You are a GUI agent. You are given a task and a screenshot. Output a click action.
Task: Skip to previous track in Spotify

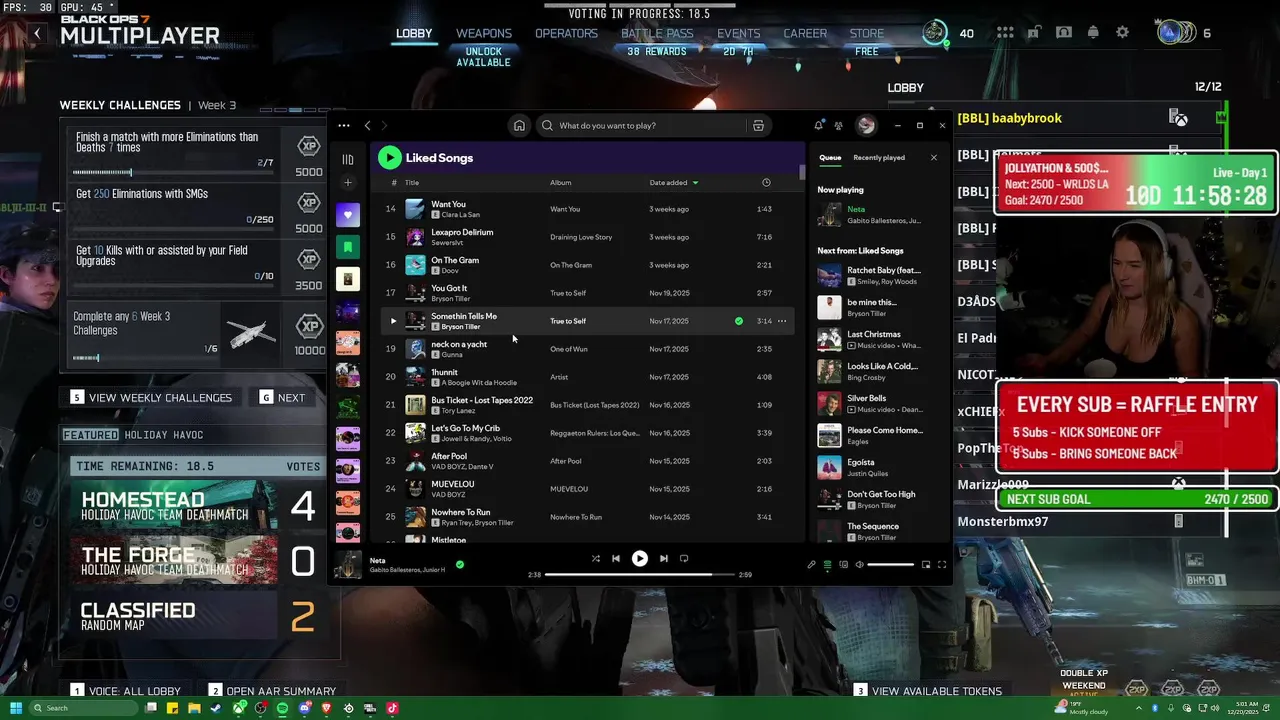tap(616, 558)
